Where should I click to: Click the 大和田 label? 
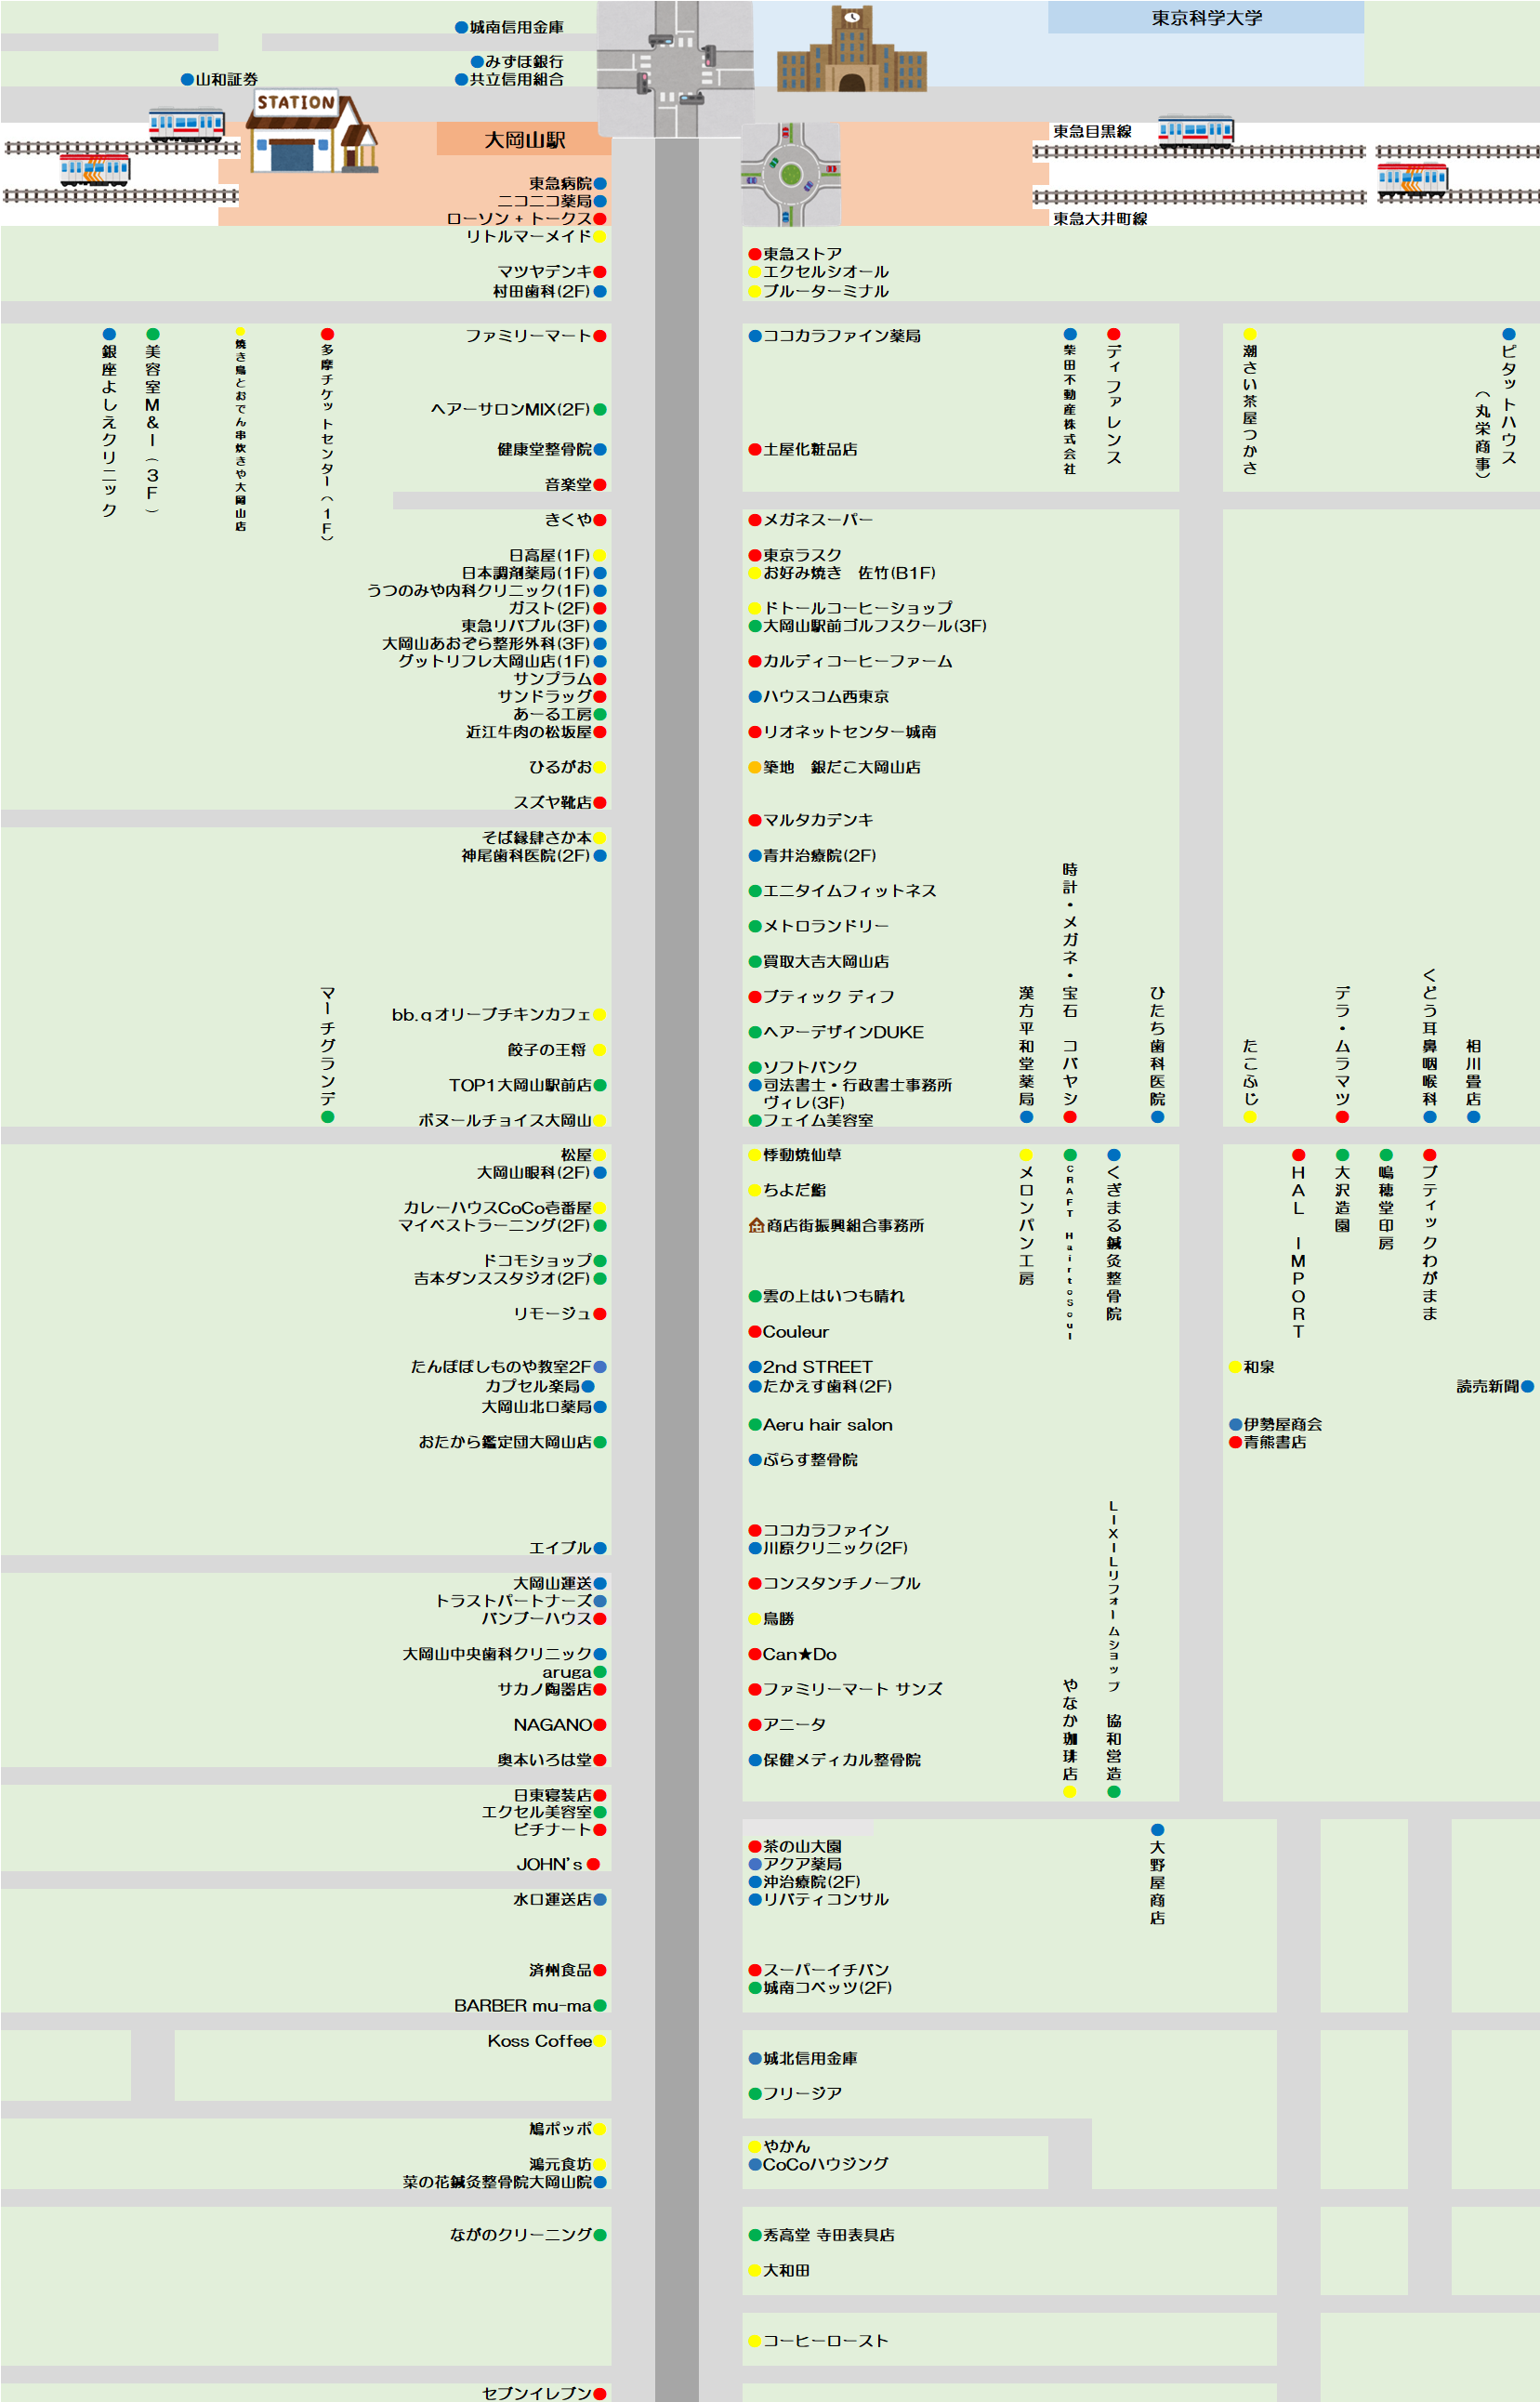click(786, 2271)
